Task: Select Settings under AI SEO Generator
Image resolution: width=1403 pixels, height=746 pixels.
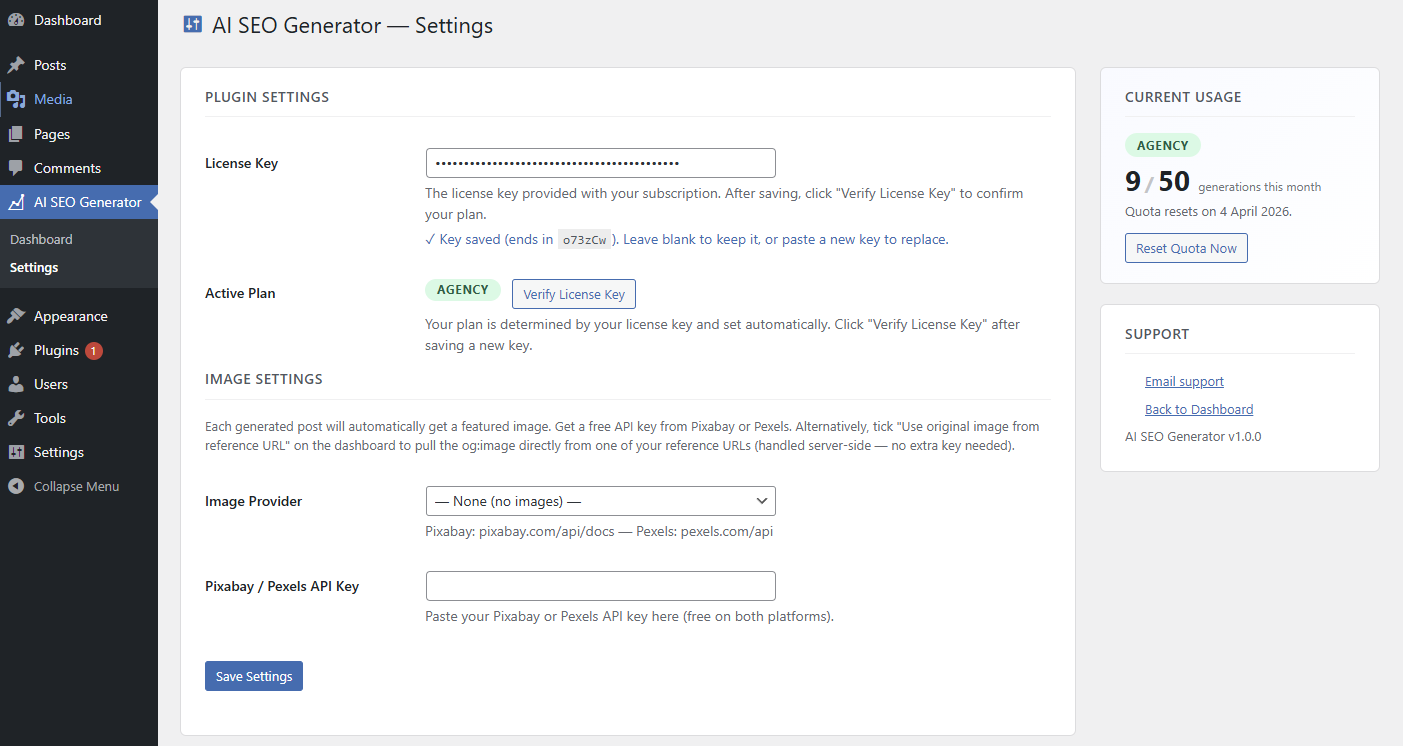Action: pos(34,267)
